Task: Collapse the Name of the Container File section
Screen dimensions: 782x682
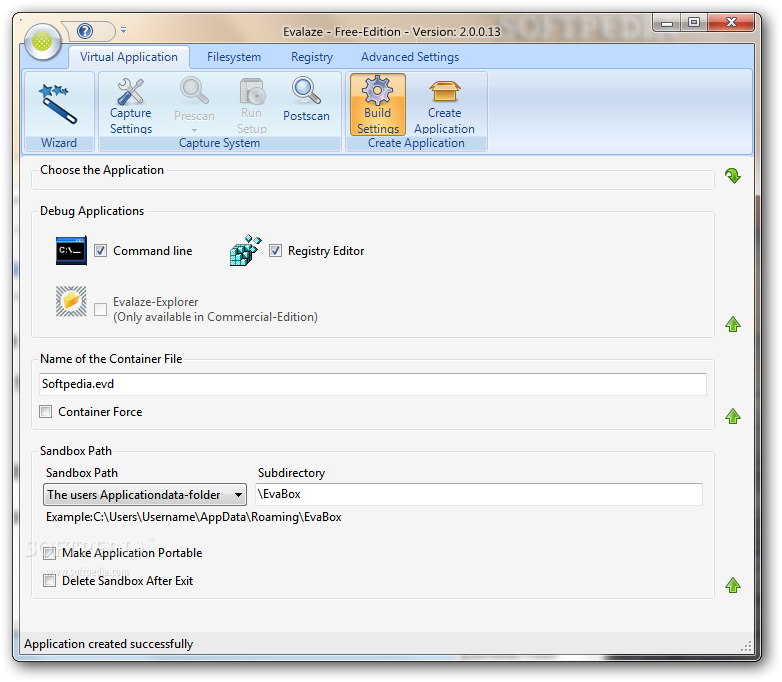Action: tap(733, 416)
